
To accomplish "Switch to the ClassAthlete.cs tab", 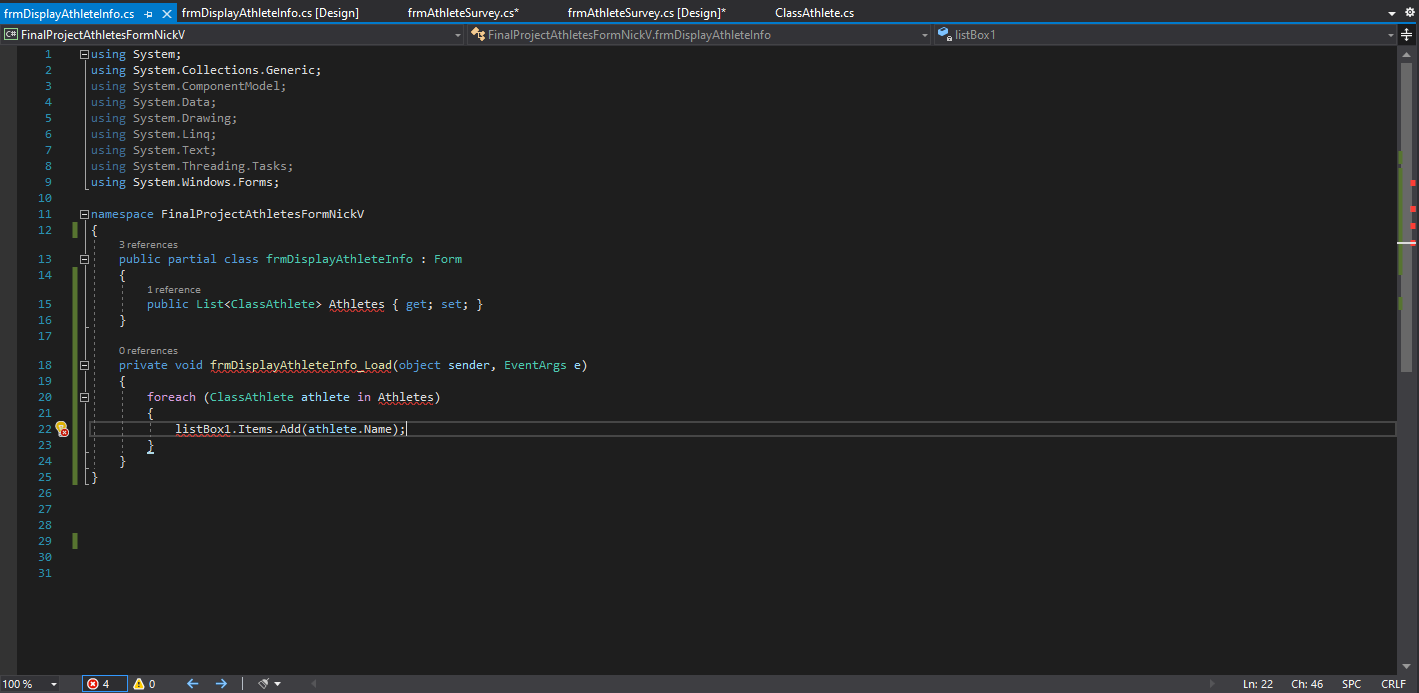I will coord(814,13).
